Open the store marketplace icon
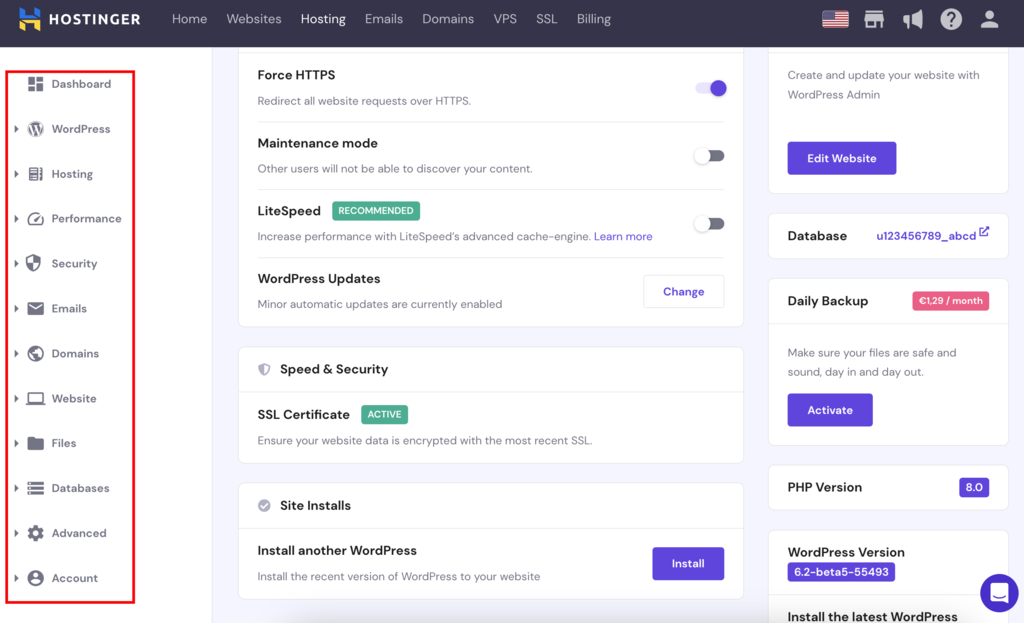The height and width of the screenshot is (623, 1024). tap(874, 19)
